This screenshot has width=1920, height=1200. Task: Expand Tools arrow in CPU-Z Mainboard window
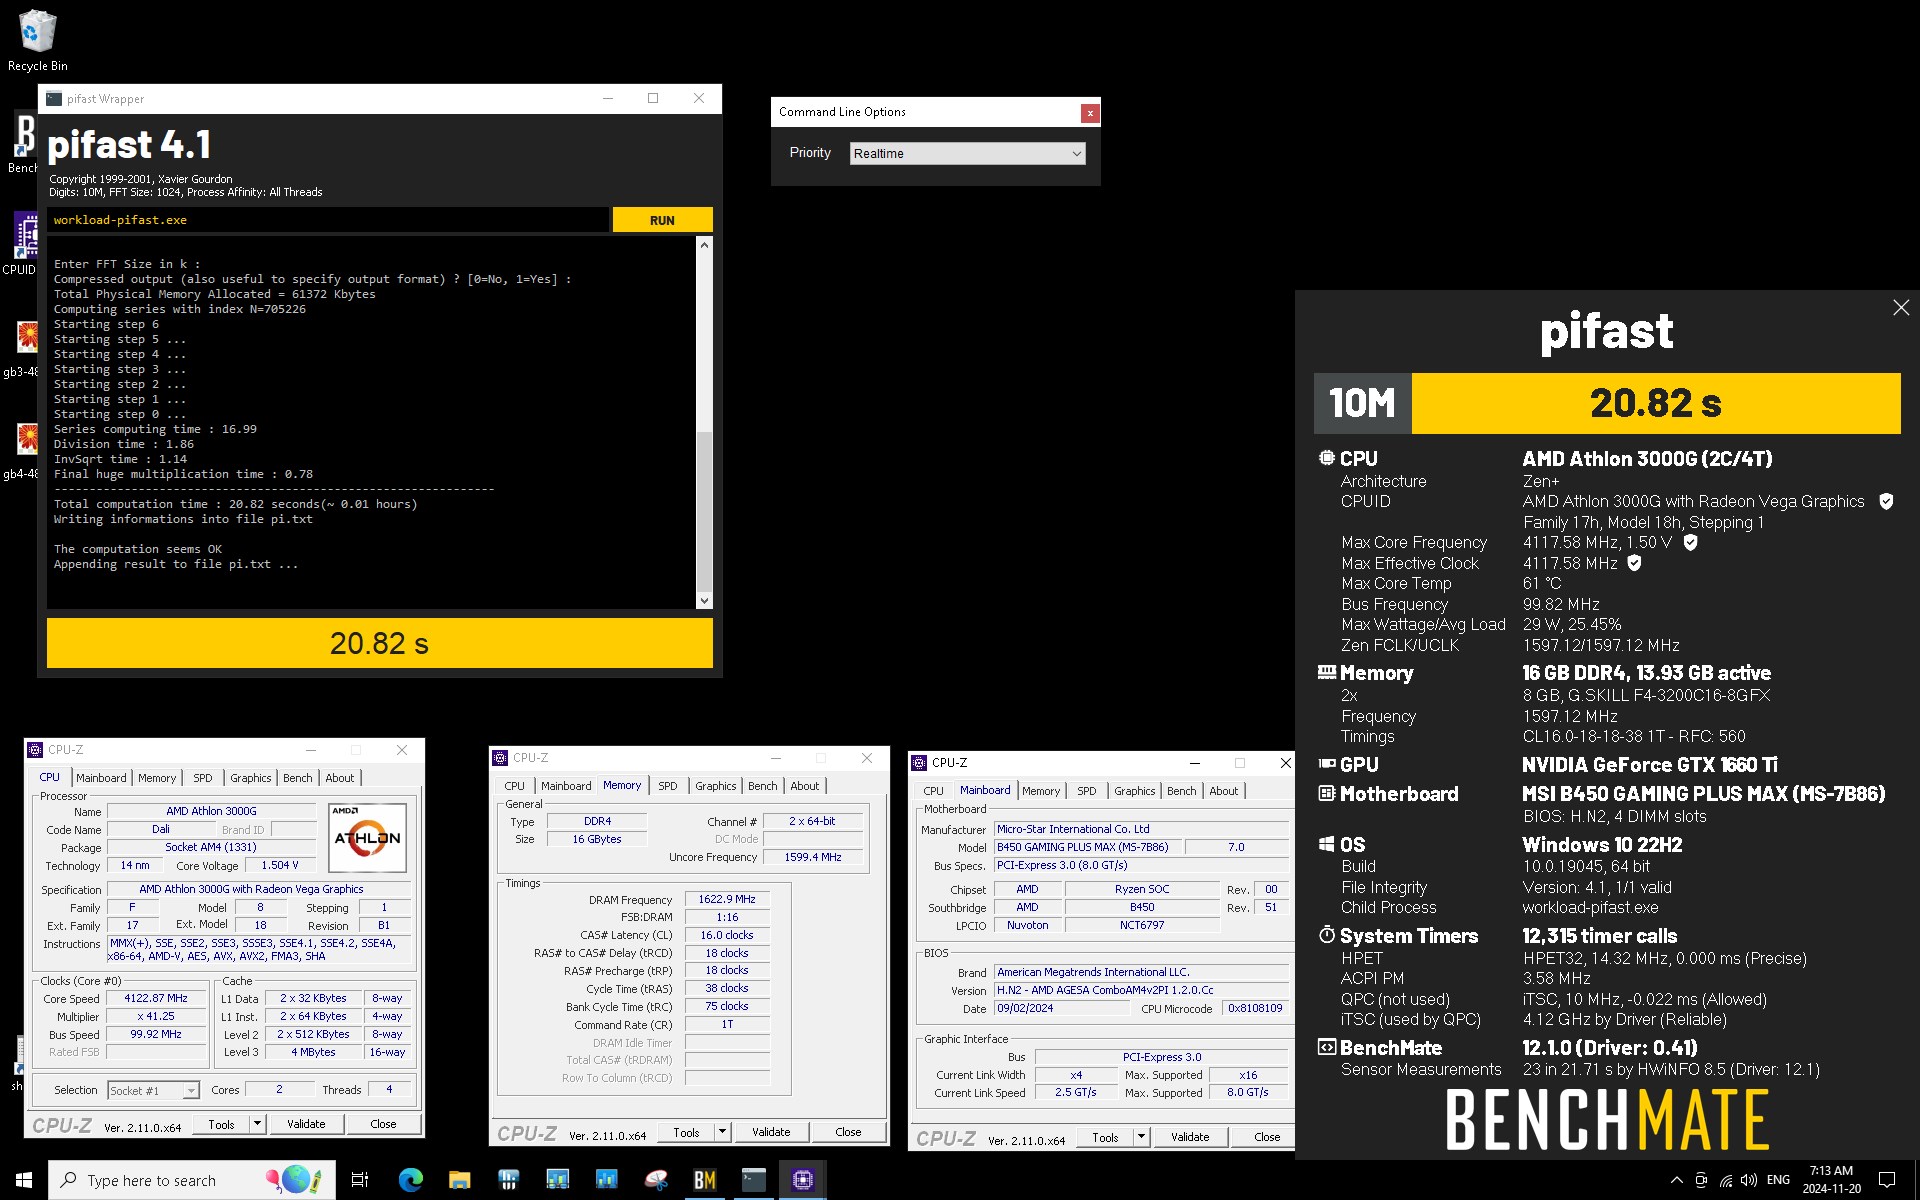click(1141, 1137)
